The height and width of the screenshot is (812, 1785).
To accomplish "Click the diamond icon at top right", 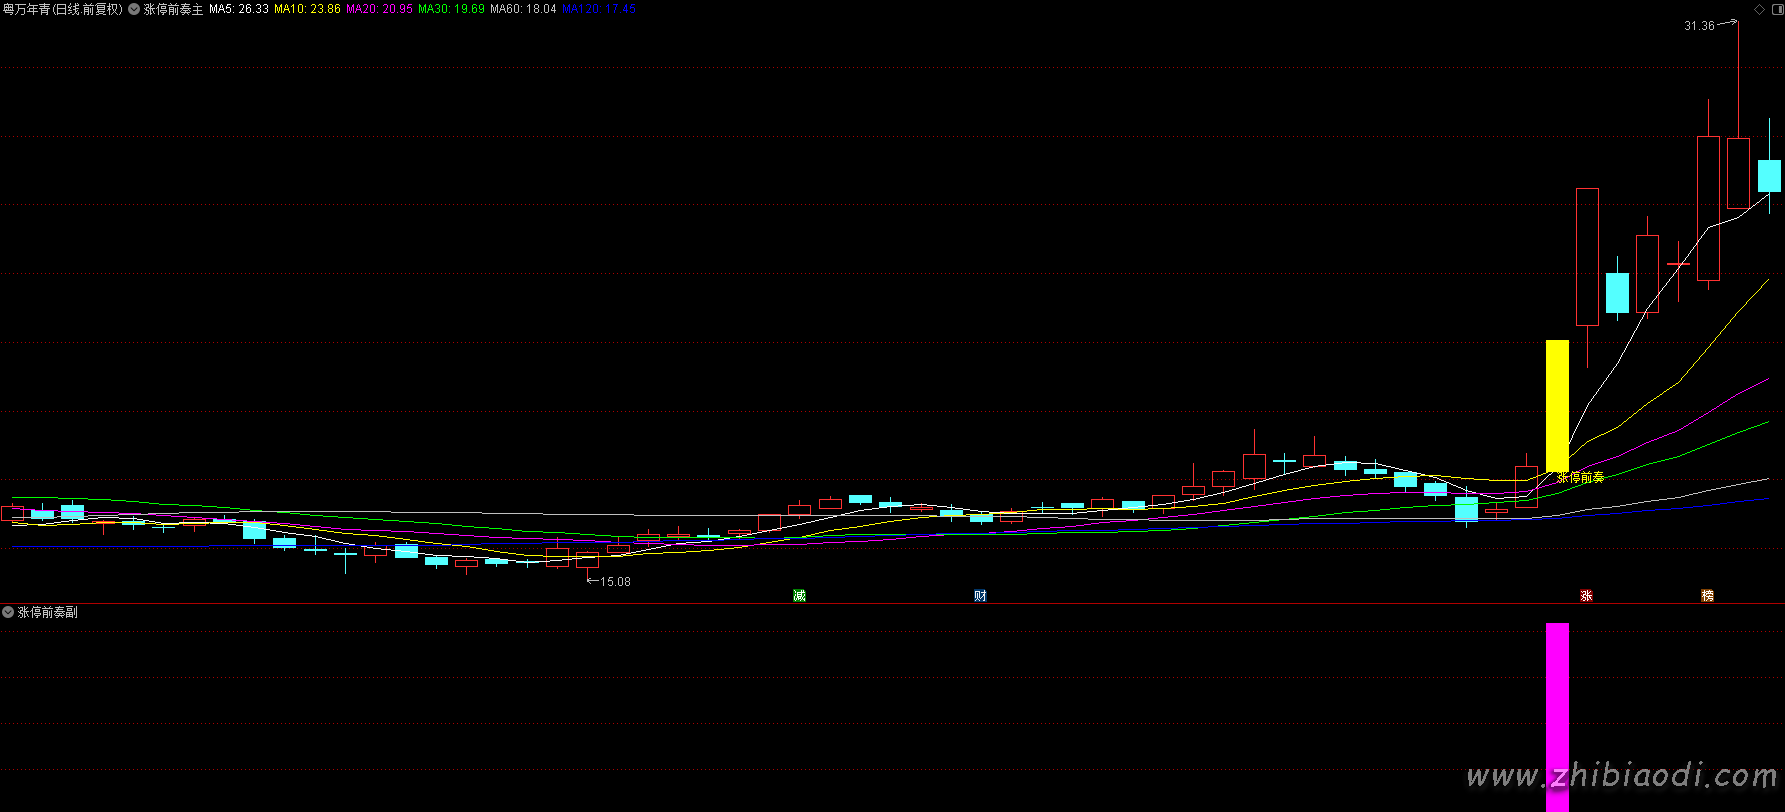I will tap(1760, 9).
